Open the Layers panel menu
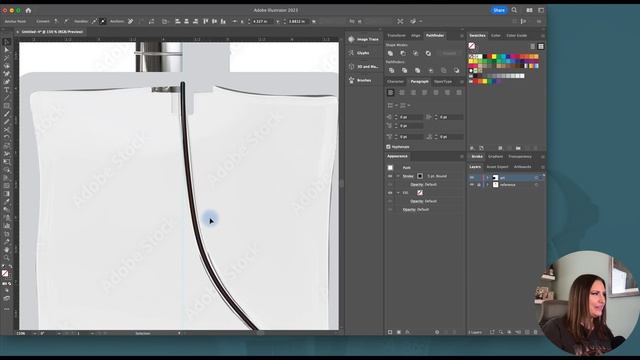Image resolution: width=640 pixels, height=360 pixels. [542, 167]
